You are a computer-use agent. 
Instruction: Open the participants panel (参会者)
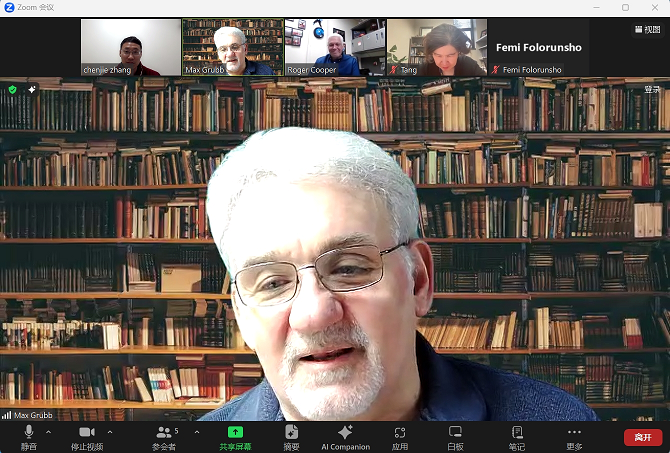tap(164, 436)
